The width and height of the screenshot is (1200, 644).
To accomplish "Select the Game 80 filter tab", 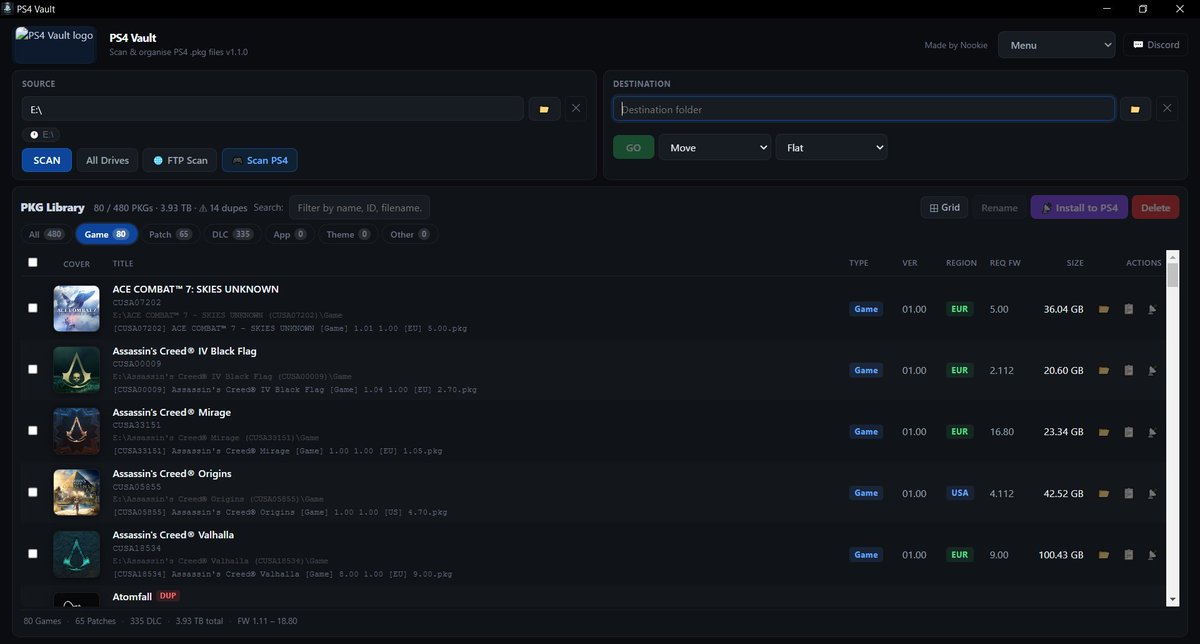I will click(107, 234).
